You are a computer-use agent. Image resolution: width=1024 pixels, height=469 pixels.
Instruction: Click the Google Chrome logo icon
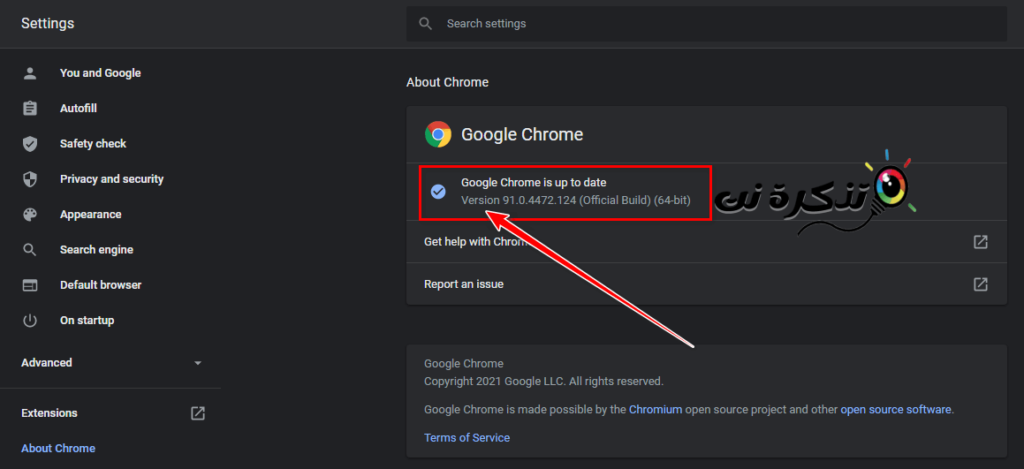point(438,135)
